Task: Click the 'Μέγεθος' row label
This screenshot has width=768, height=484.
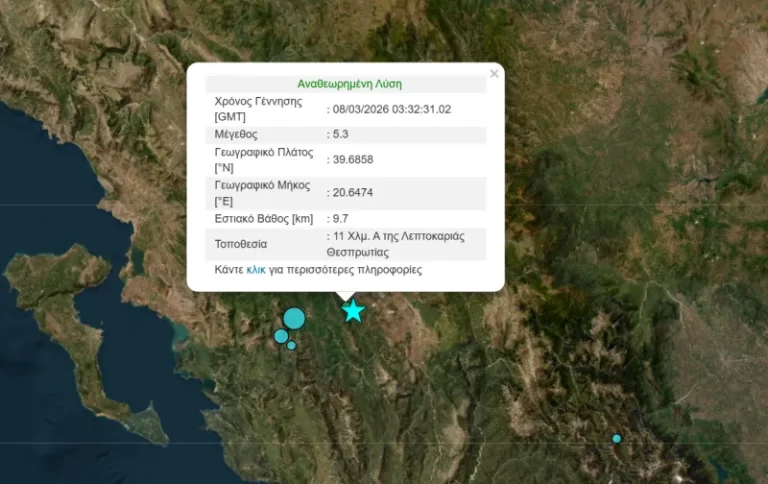Action: click(236, 134)
